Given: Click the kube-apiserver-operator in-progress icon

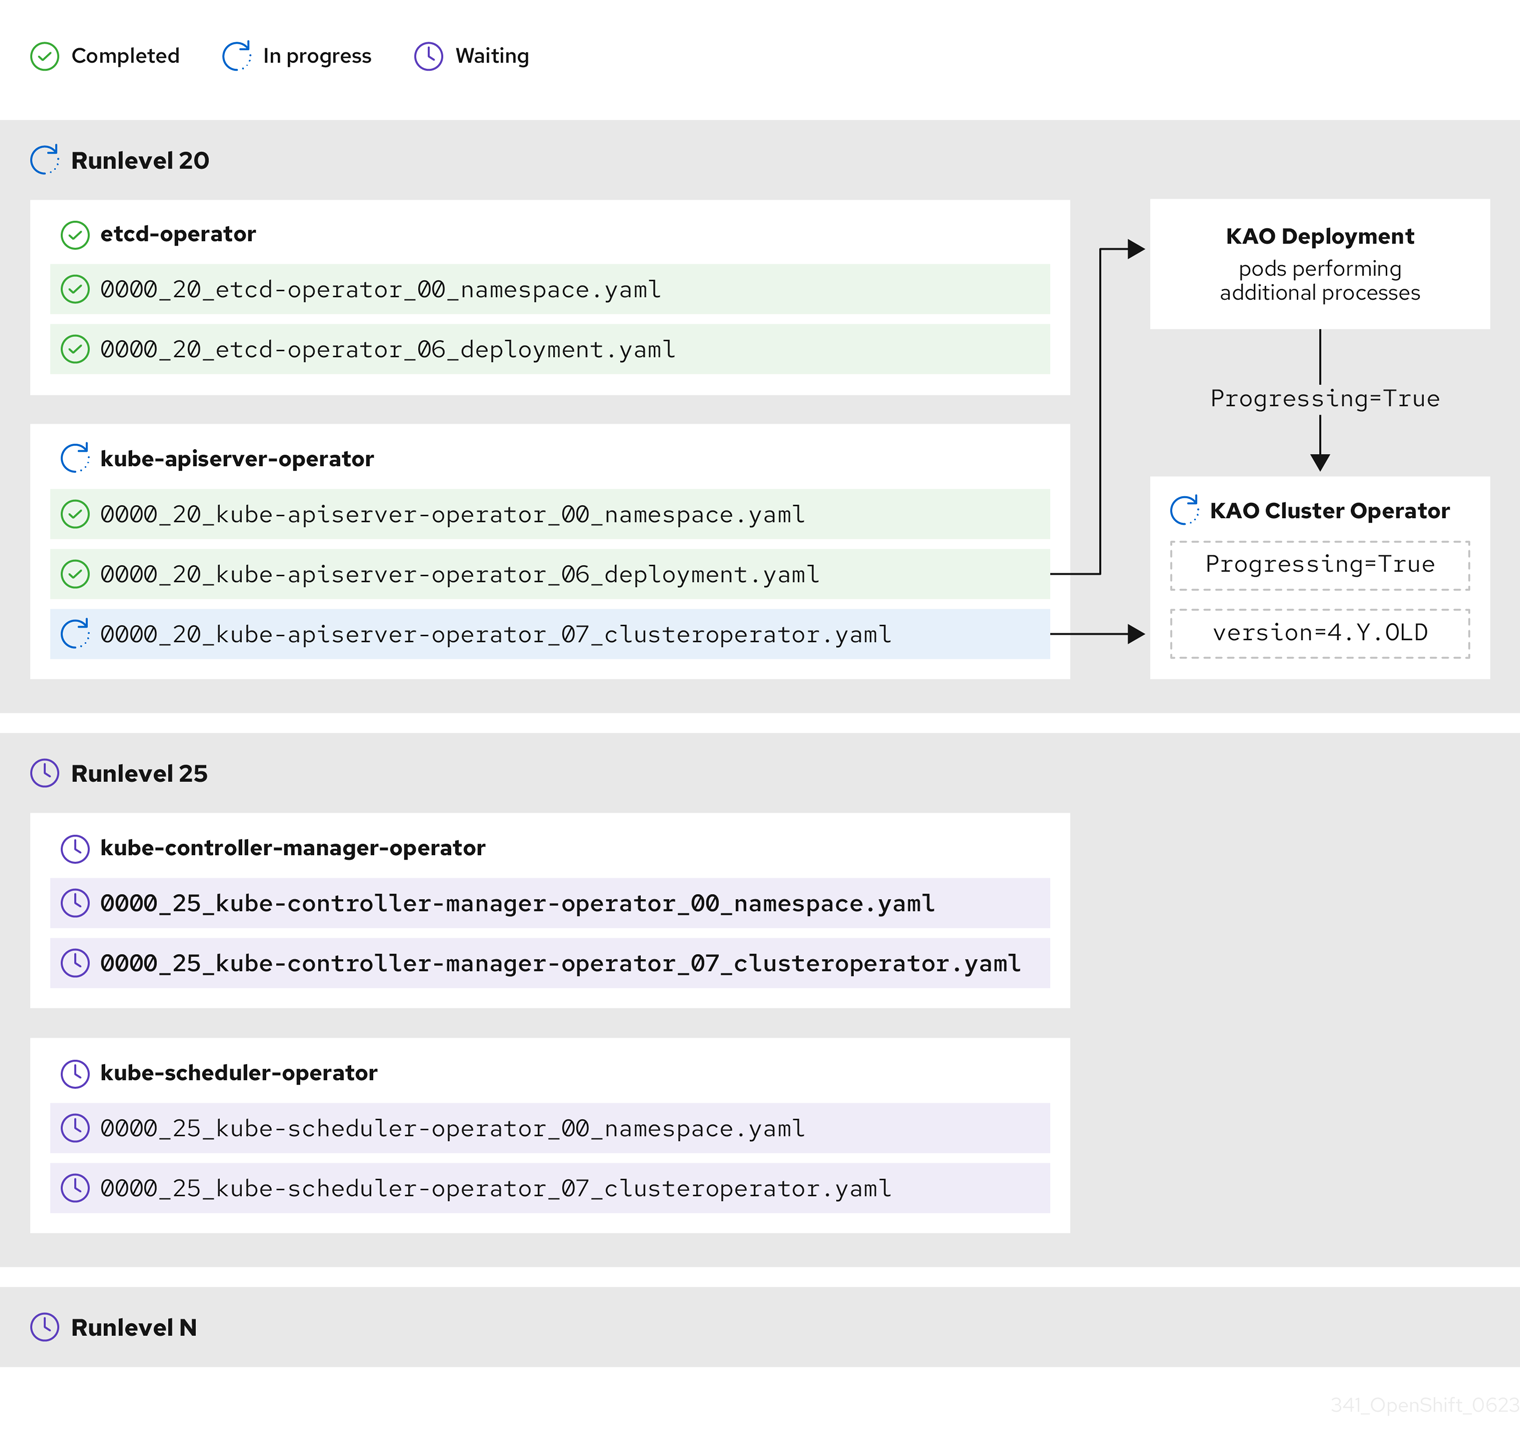Looking at the screenshot, I should click(x=75, y=459).
